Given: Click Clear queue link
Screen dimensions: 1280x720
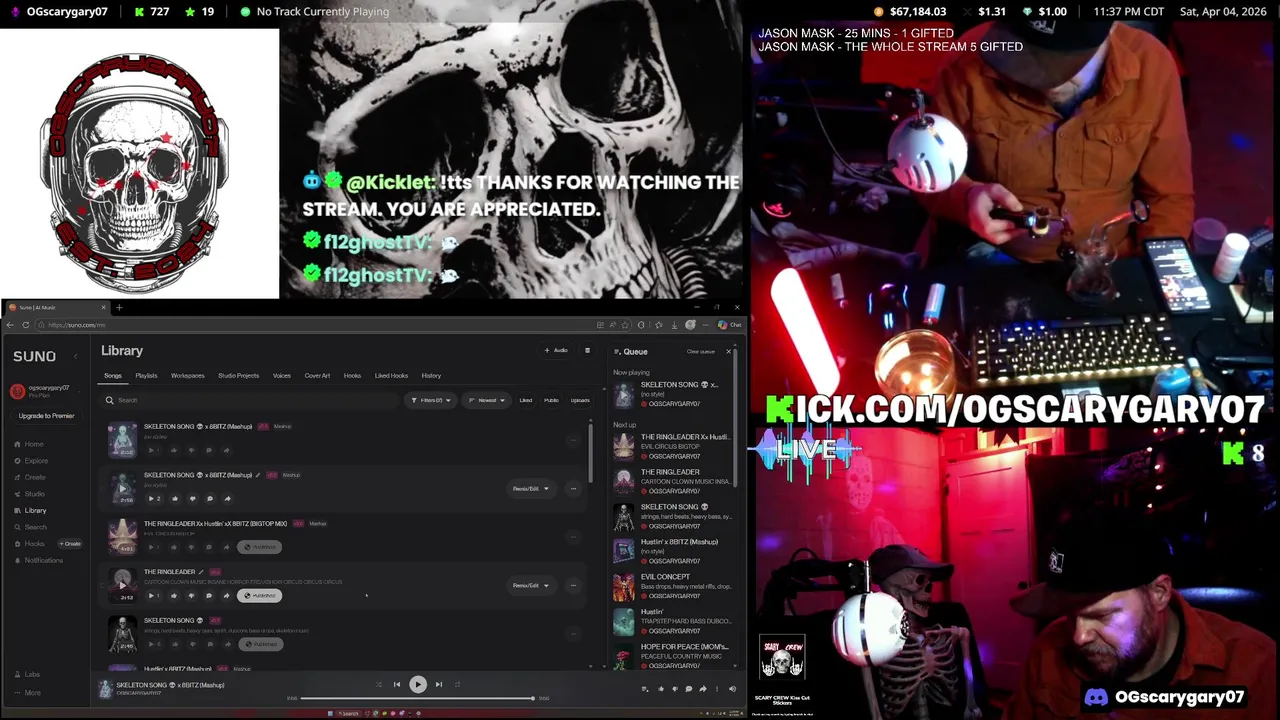Looking at the screenshot, I should pyautogui.click(x=701, y=352).
